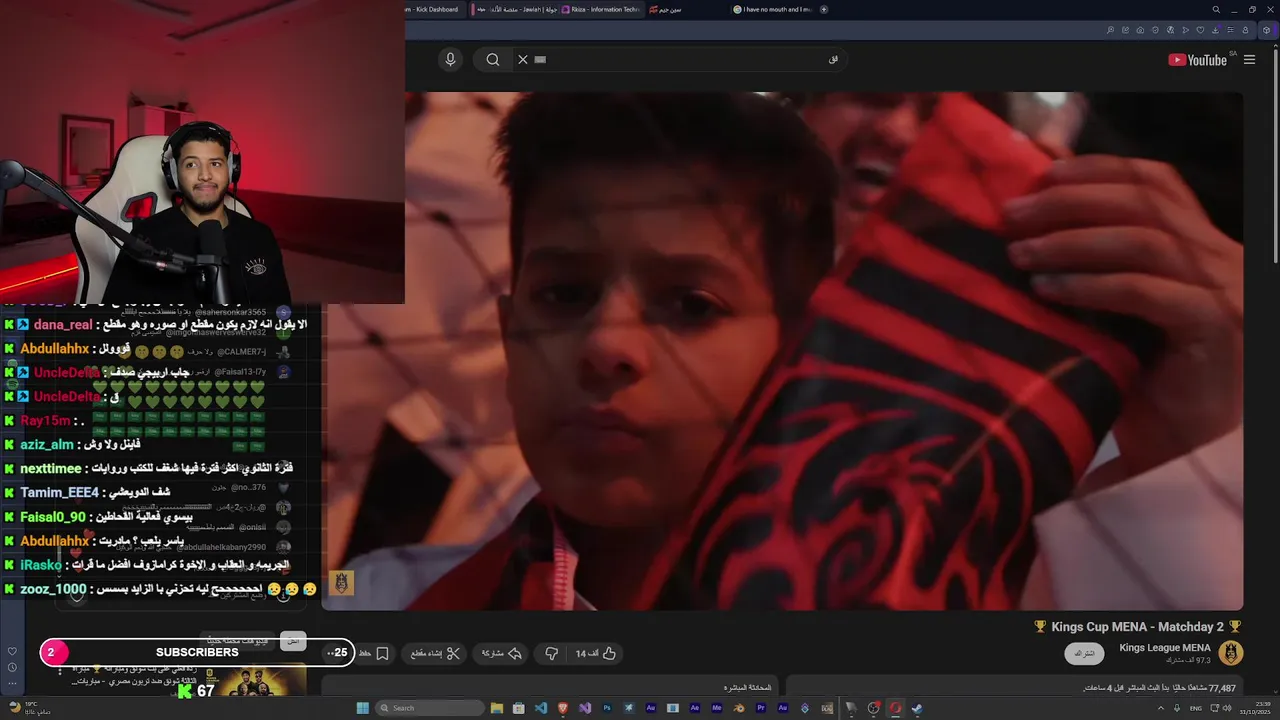Open Premiere Pro from the taskbar

761,708
